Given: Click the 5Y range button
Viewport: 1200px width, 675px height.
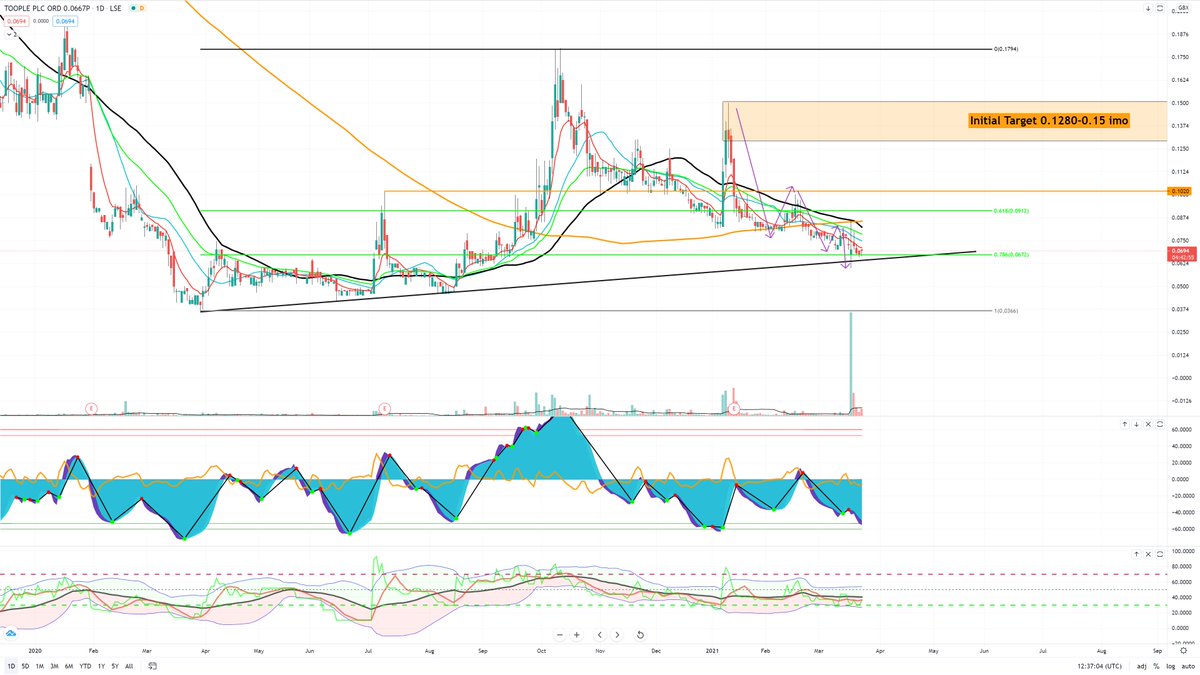Looking at the screenshot, I should 114,665.
